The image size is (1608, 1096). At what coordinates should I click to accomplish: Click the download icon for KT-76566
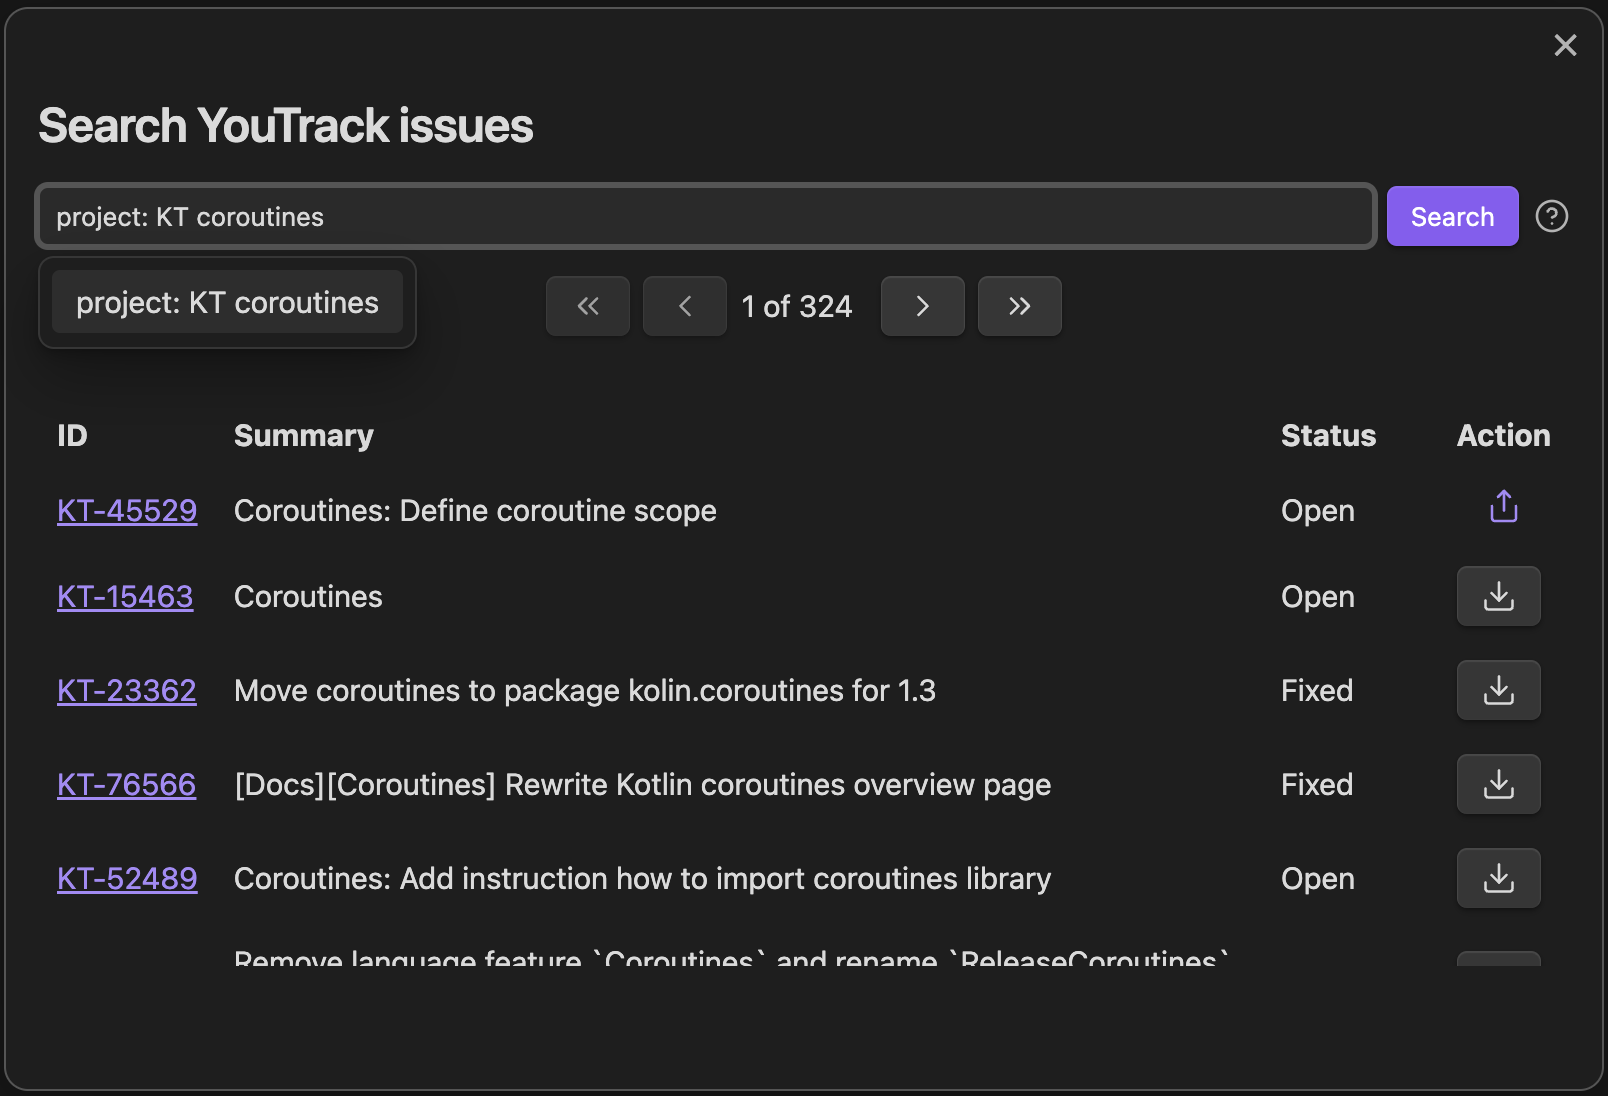point(1499,784)
